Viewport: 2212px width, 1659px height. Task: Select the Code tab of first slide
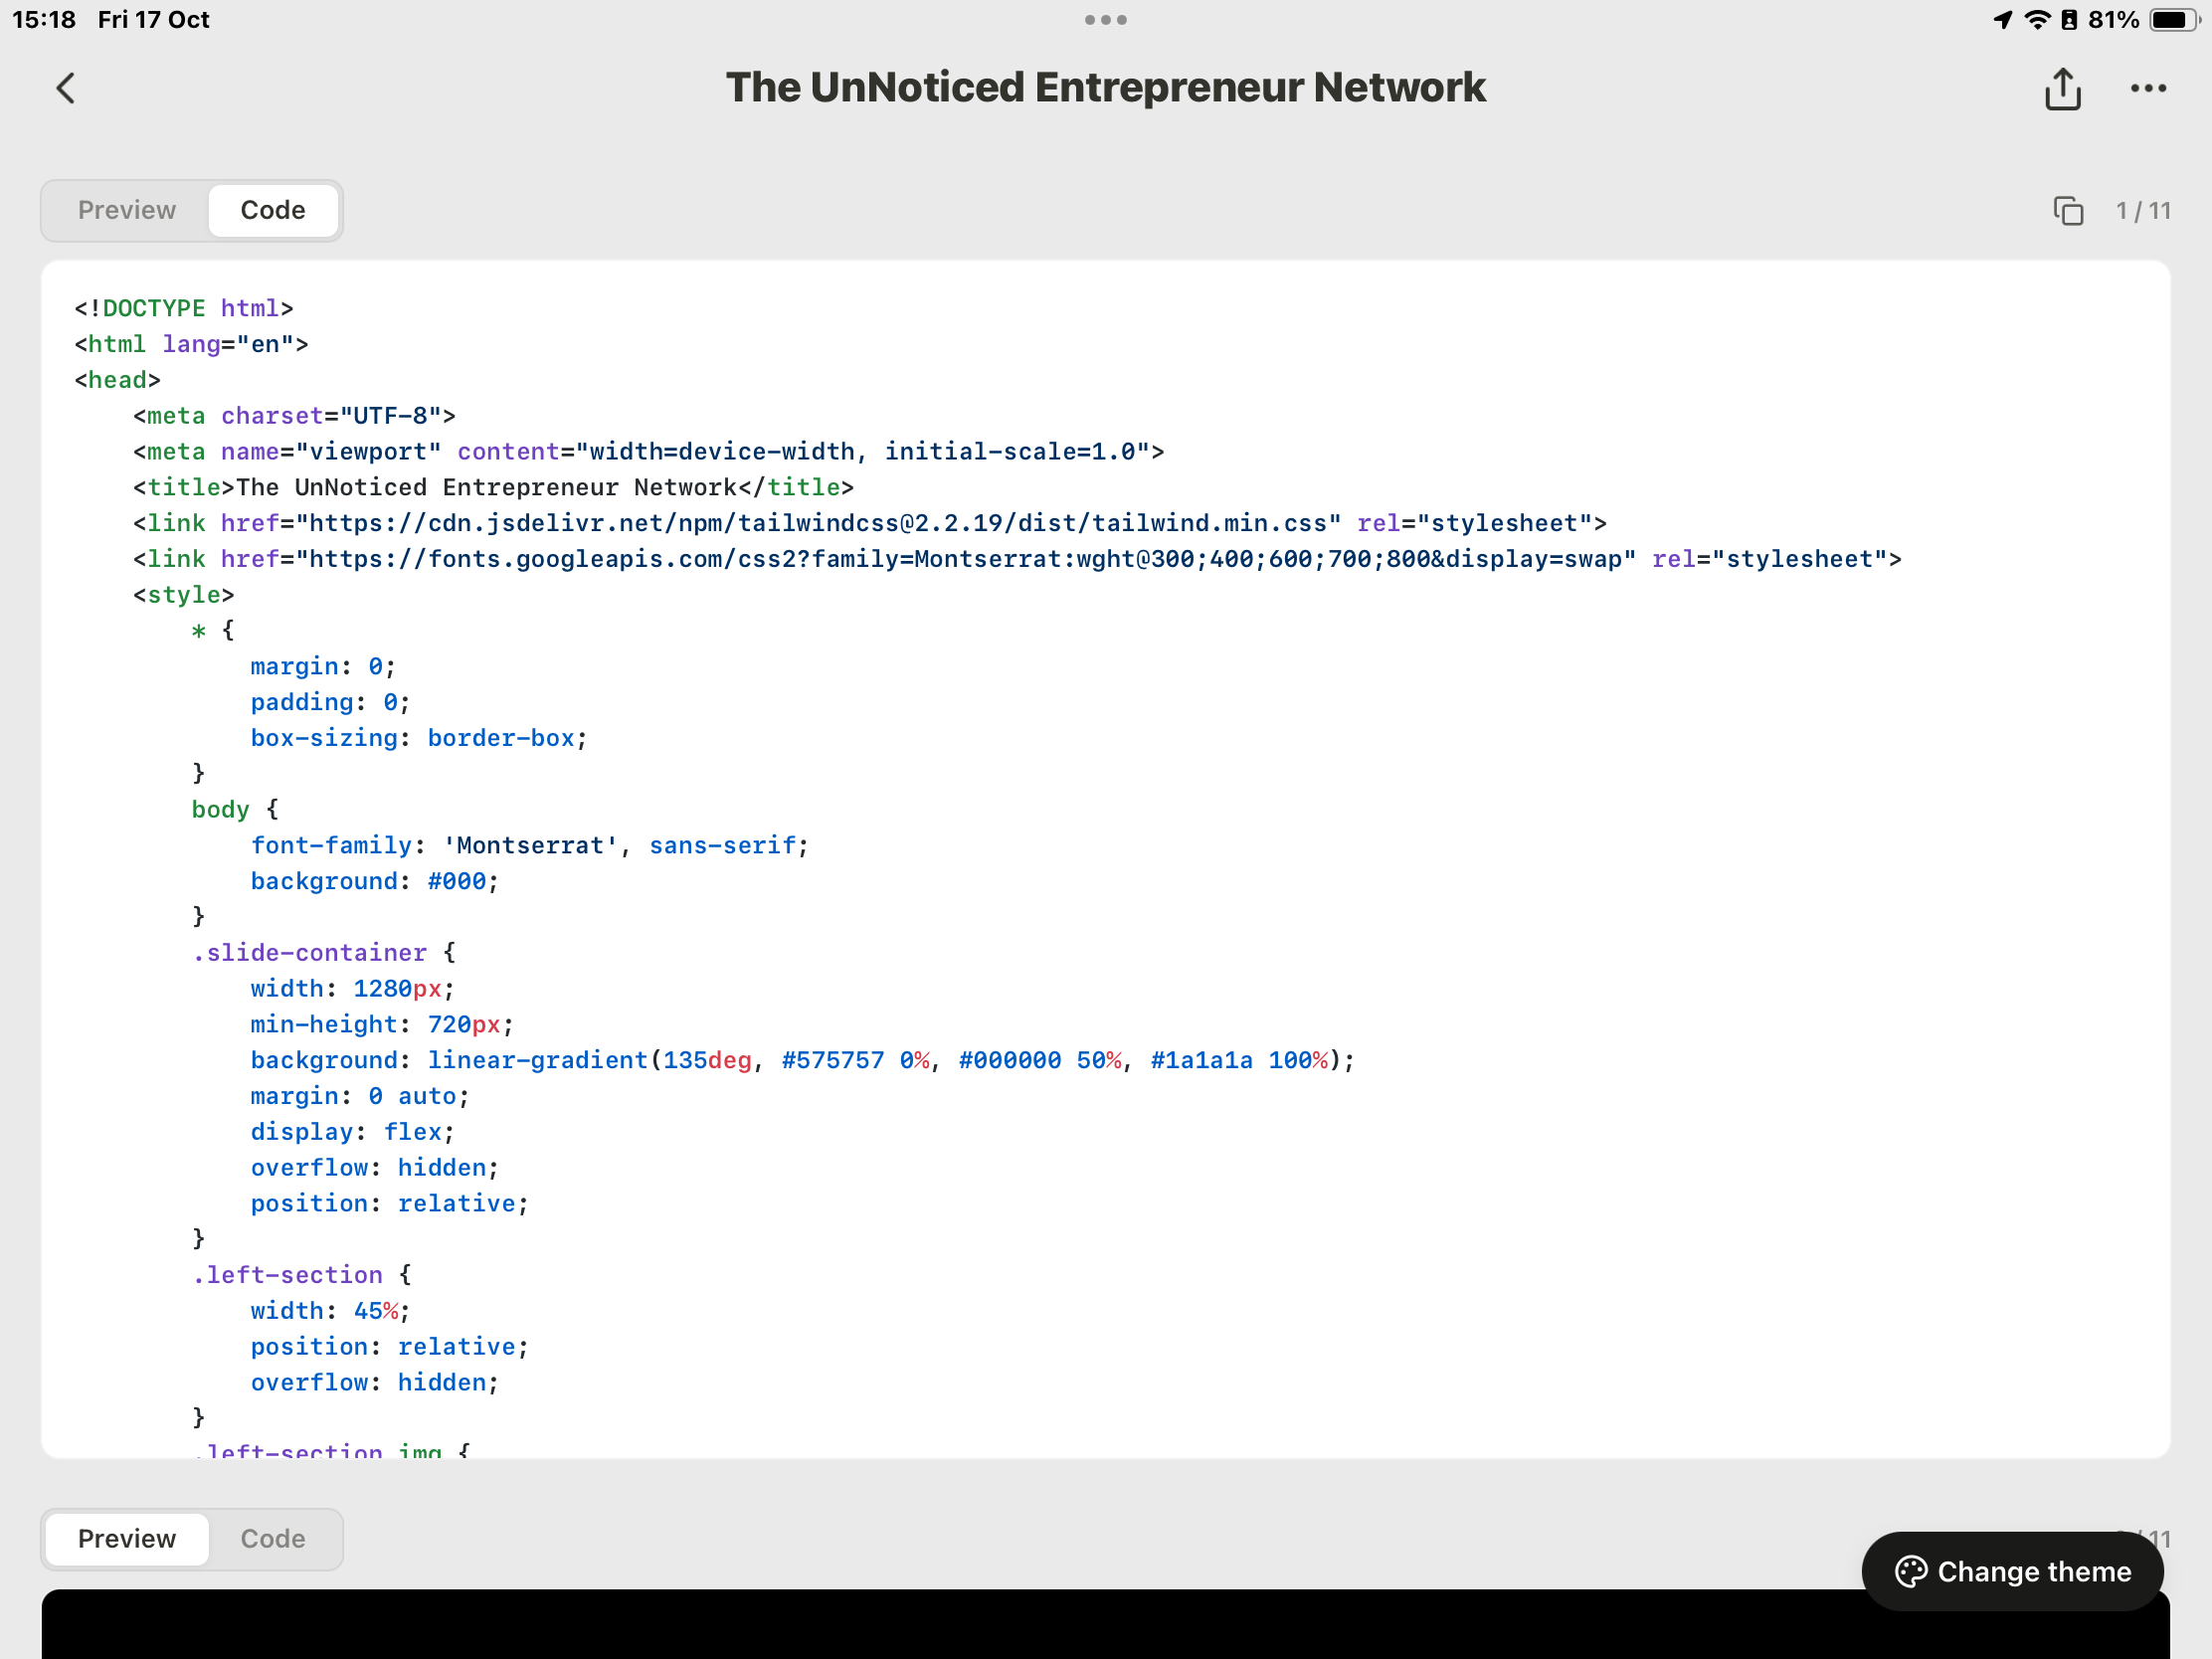tap(273, 211)
